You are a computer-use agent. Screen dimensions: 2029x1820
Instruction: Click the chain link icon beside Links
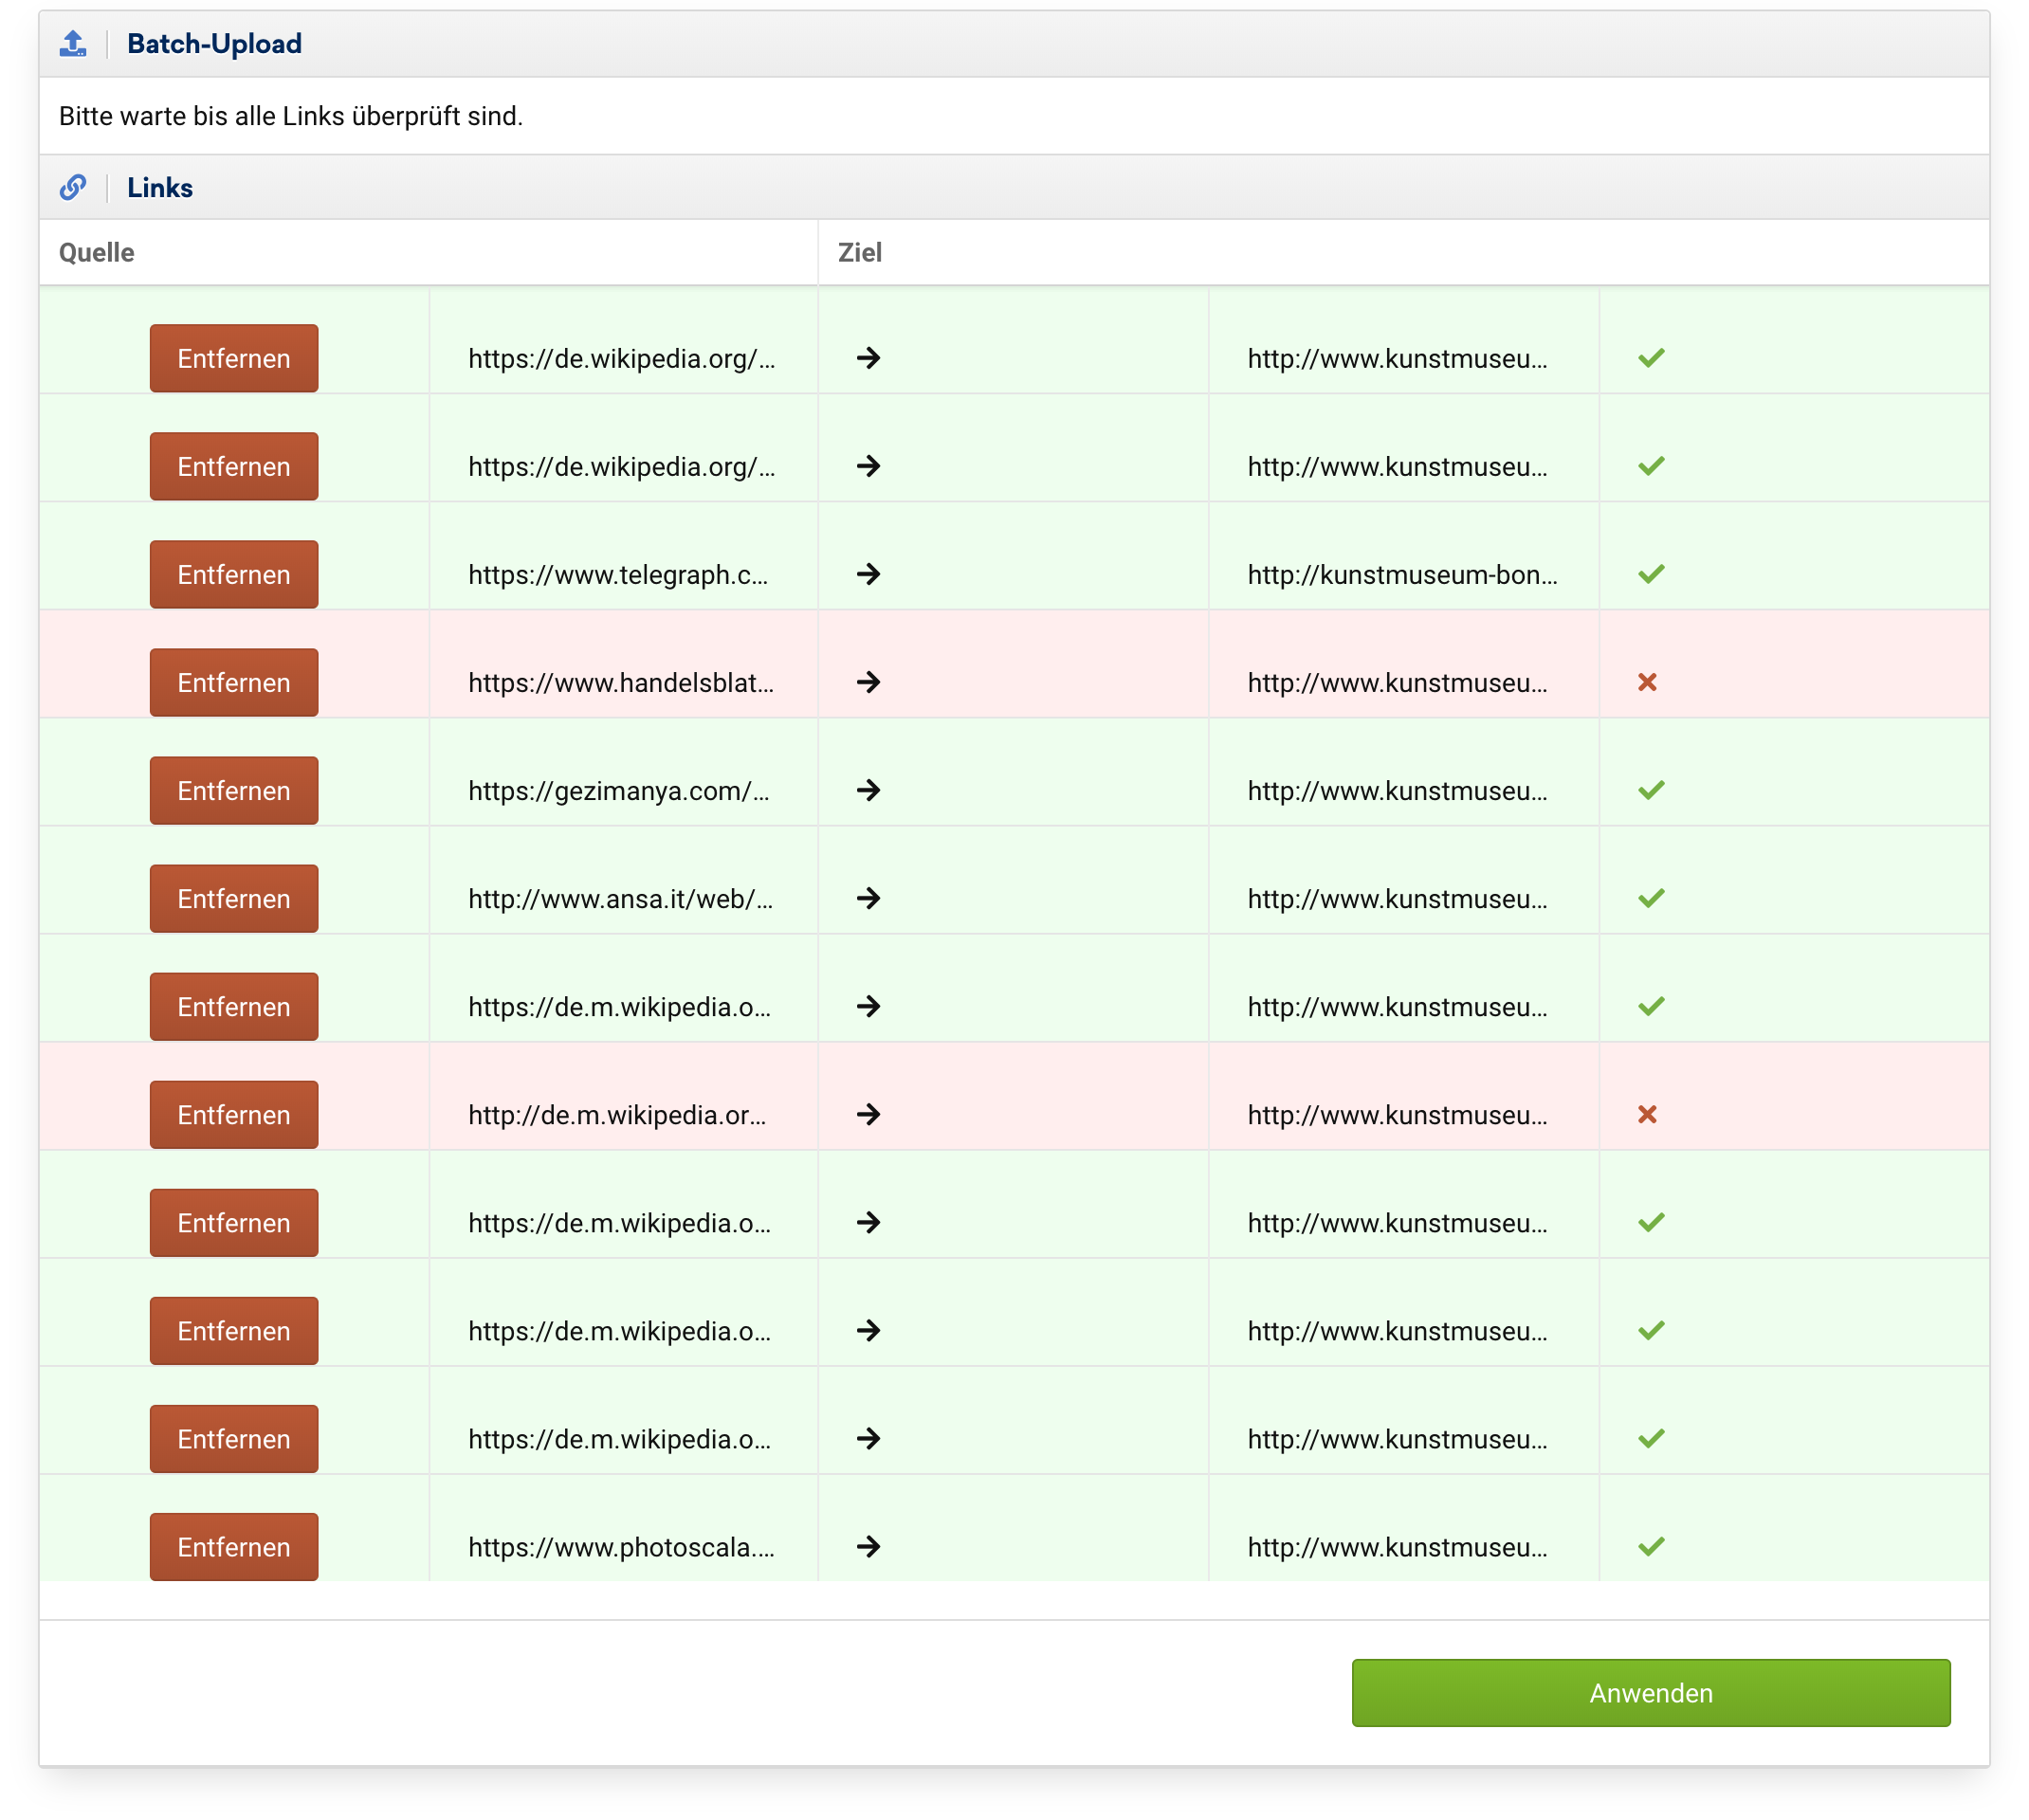73,187
